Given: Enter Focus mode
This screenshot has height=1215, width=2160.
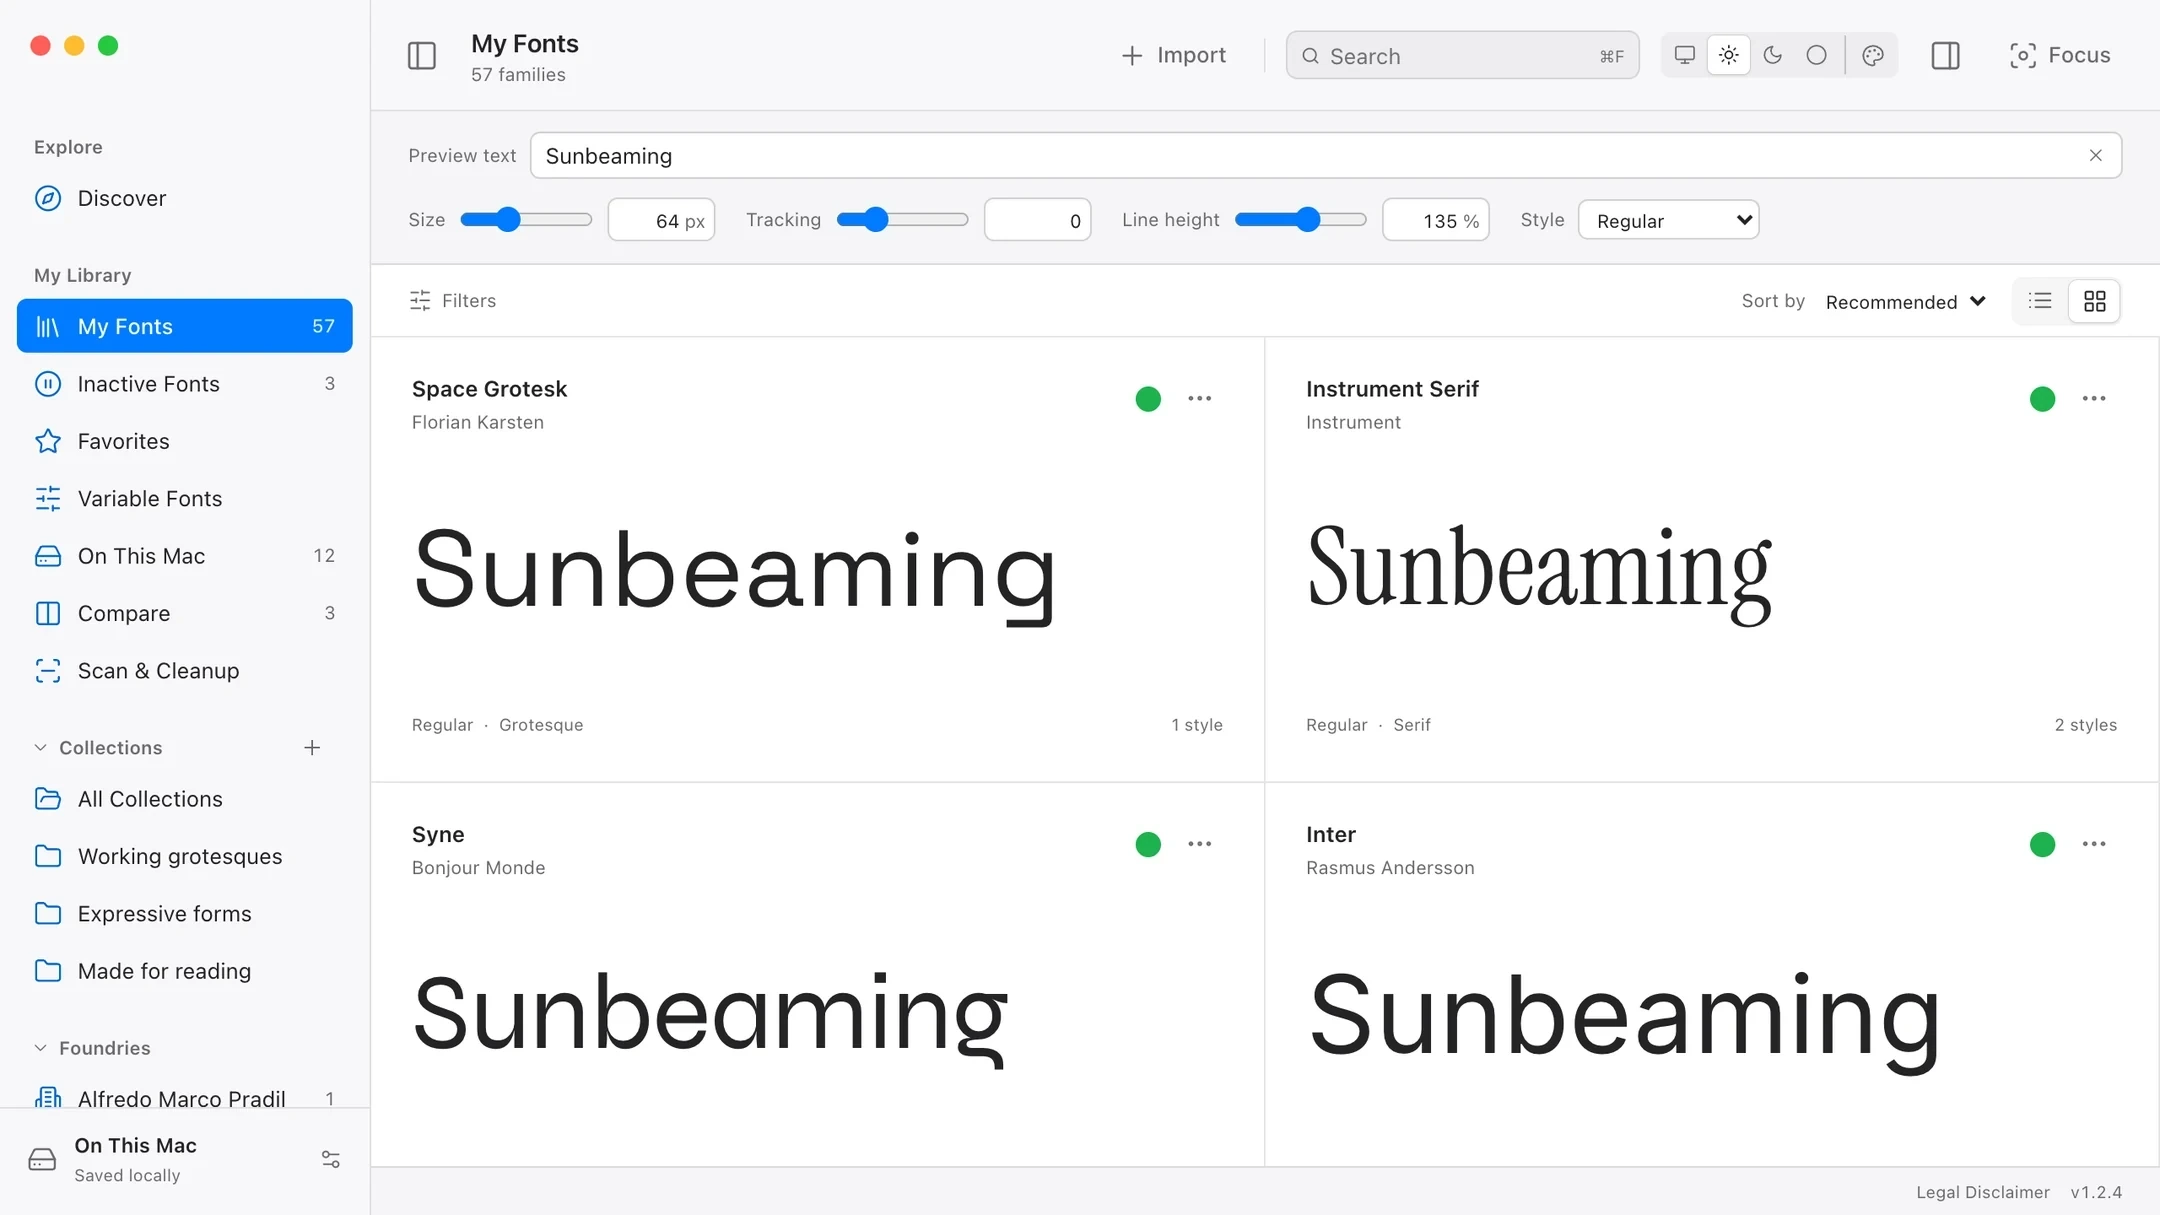Looking at the screenshot, I should (x=2060, y=55).
